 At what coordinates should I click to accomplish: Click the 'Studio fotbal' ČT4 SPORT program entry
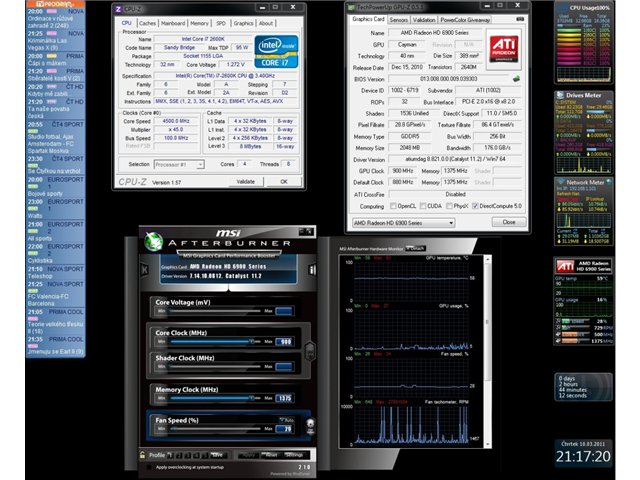click(x=56, y=138)
